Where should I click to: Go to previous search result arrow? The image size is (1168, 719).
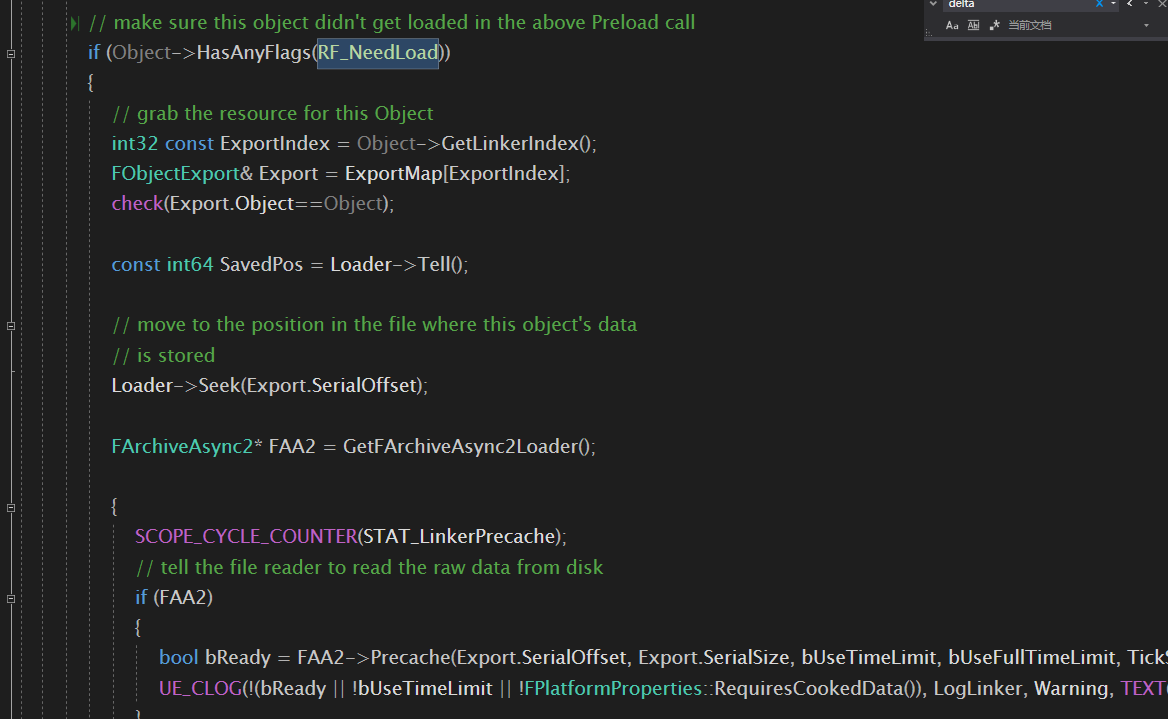(1130, 4)
